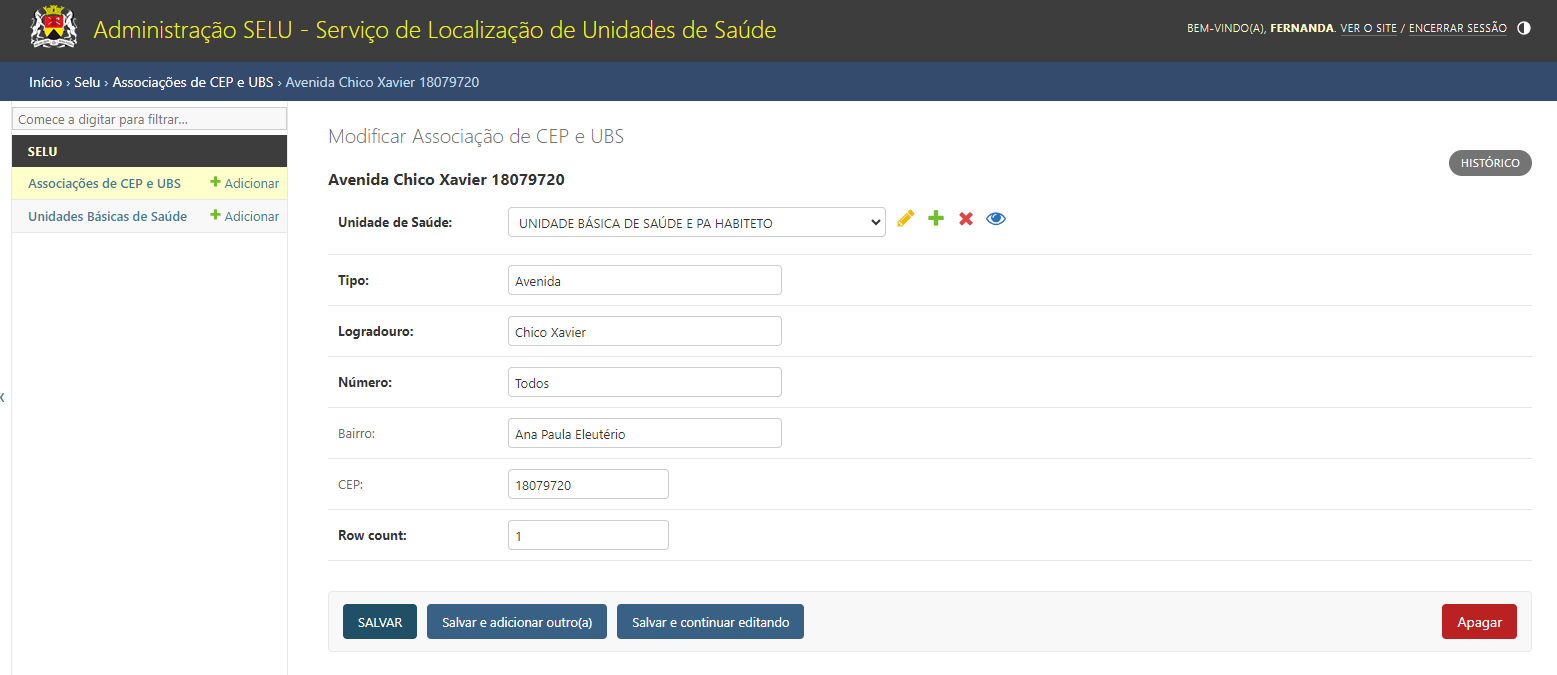The image size is (1557, 675).
Task: Go to Início in the breadcrumb
Action: pos(45,82)
